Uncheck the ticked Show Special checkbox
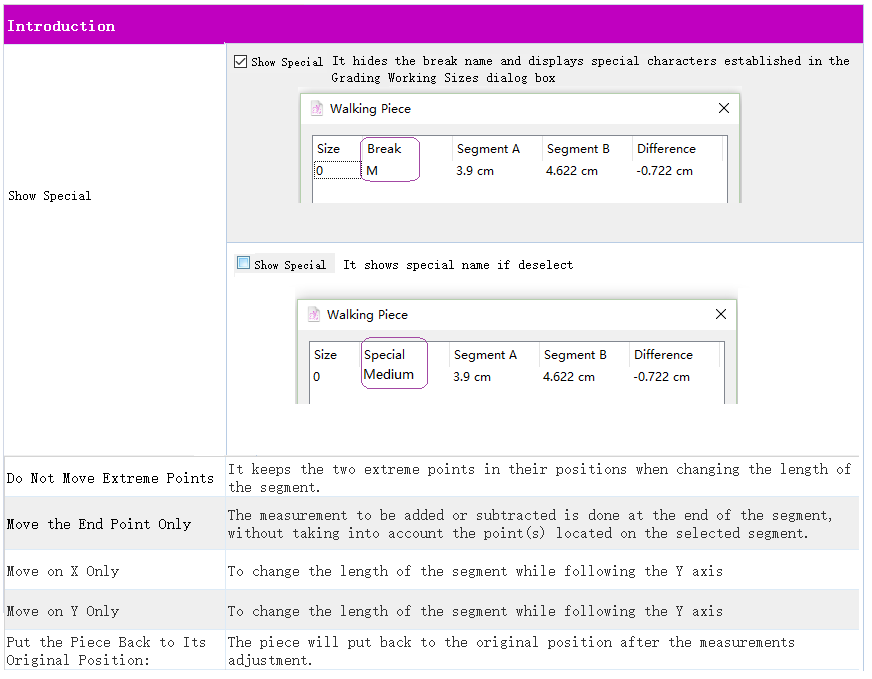The width and height of the screenshot is (872, 679). (240, 61)
